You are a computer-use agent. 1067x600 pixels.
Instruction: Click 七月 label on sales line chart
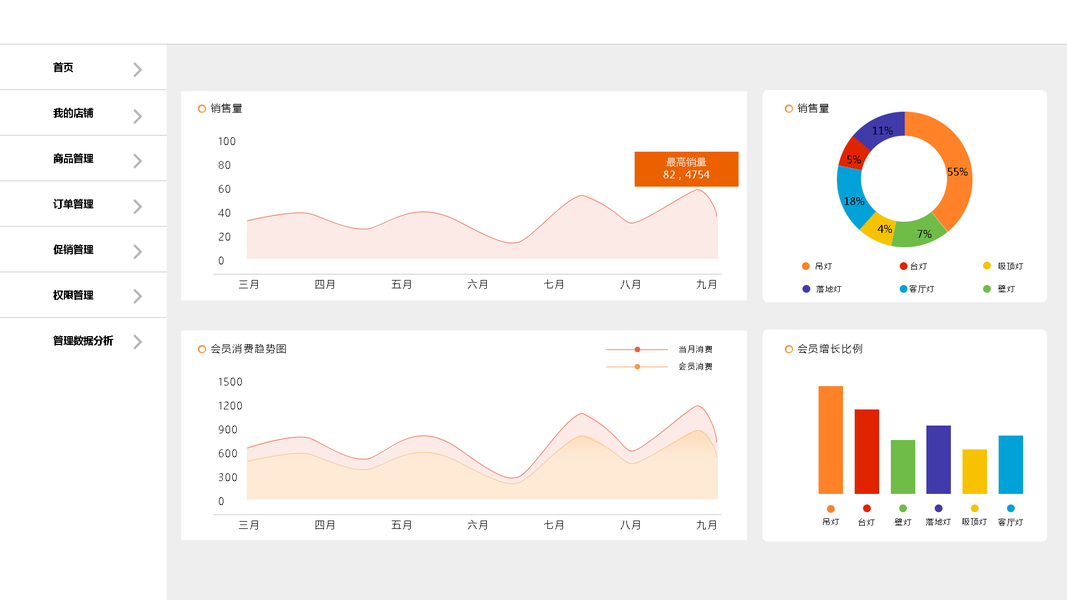click(554, 284)
